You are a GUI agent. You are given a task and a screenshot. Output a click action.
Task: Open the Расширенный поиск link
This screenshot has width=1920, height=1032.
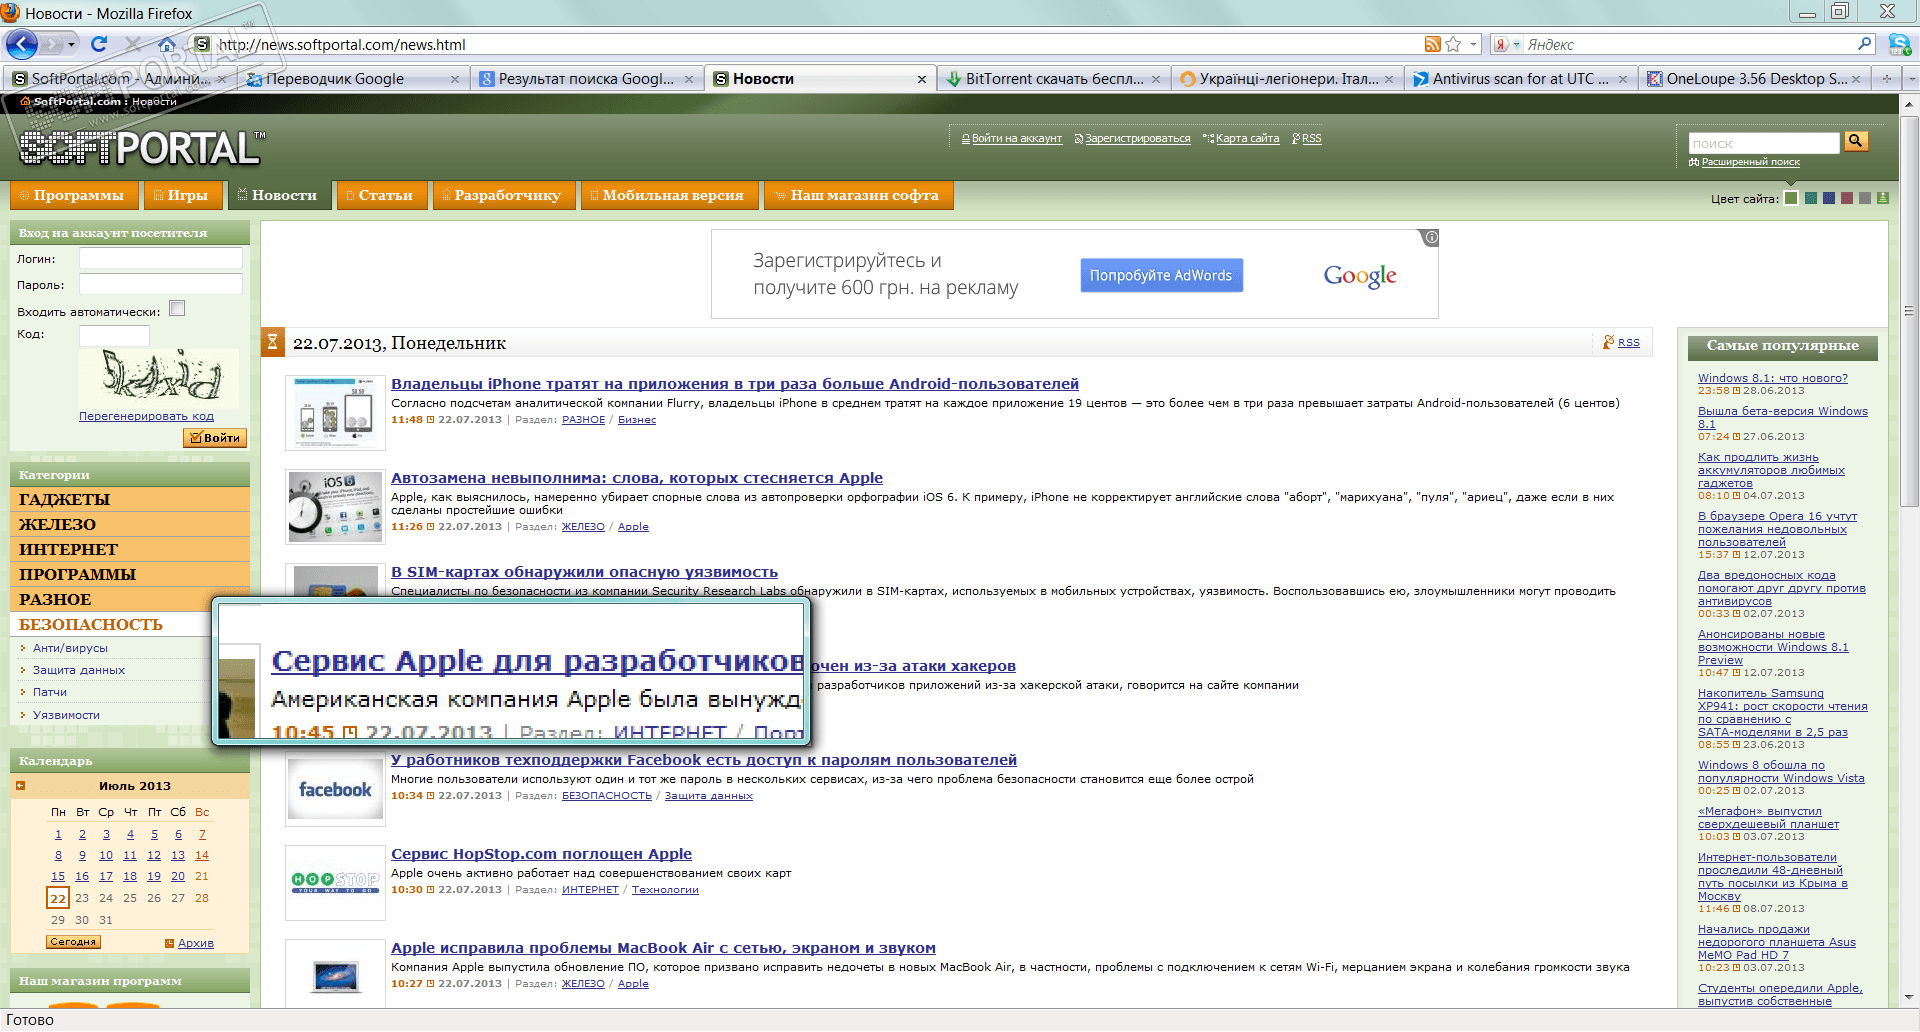(x=1750, y=162)
